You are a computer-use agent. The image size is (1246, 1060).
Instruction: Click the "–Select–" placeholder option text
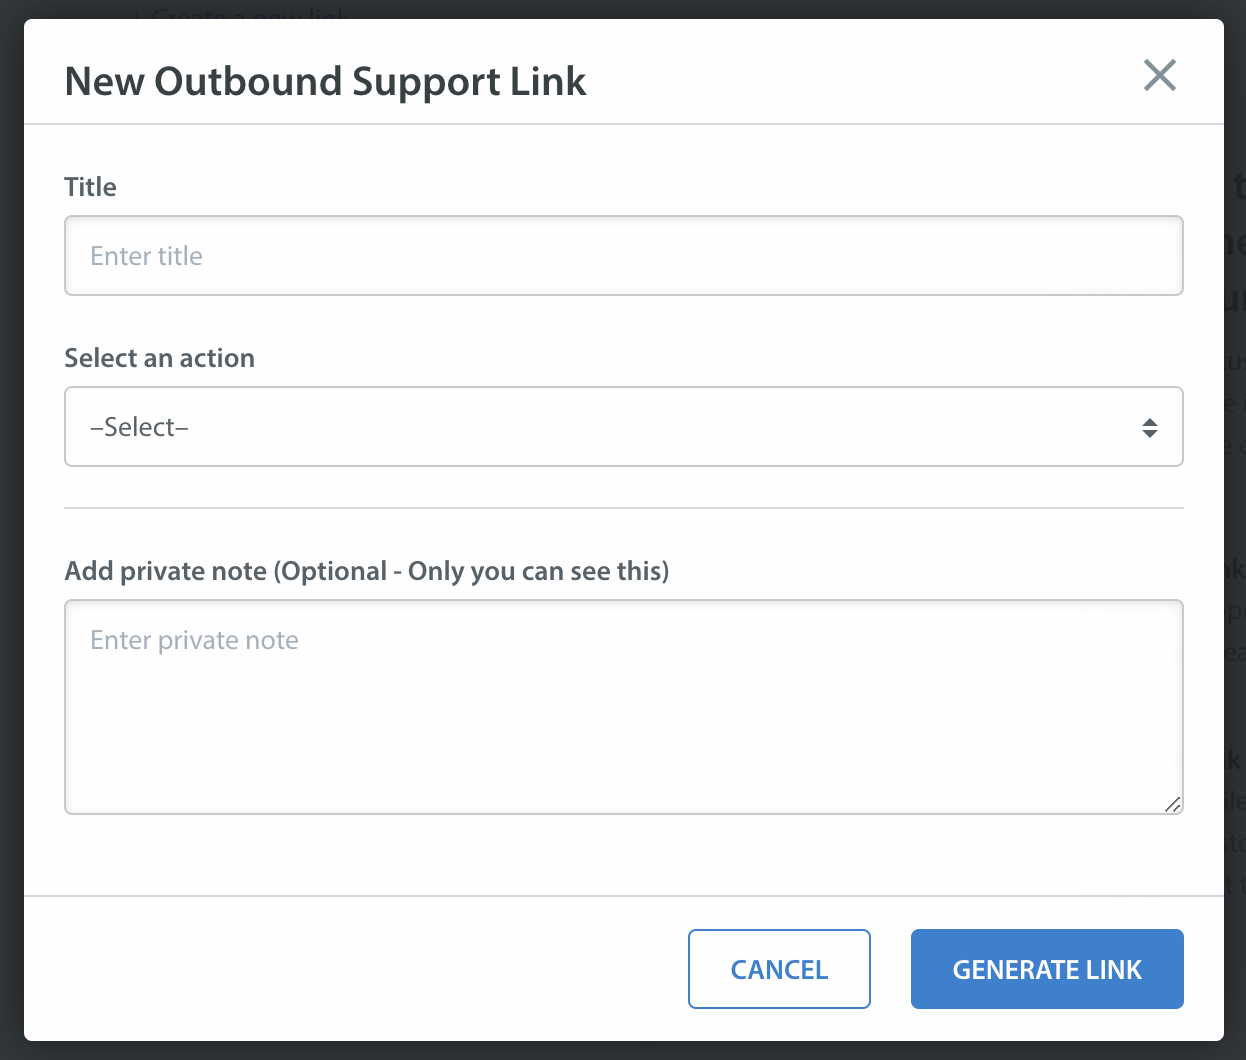coord(139,427)
